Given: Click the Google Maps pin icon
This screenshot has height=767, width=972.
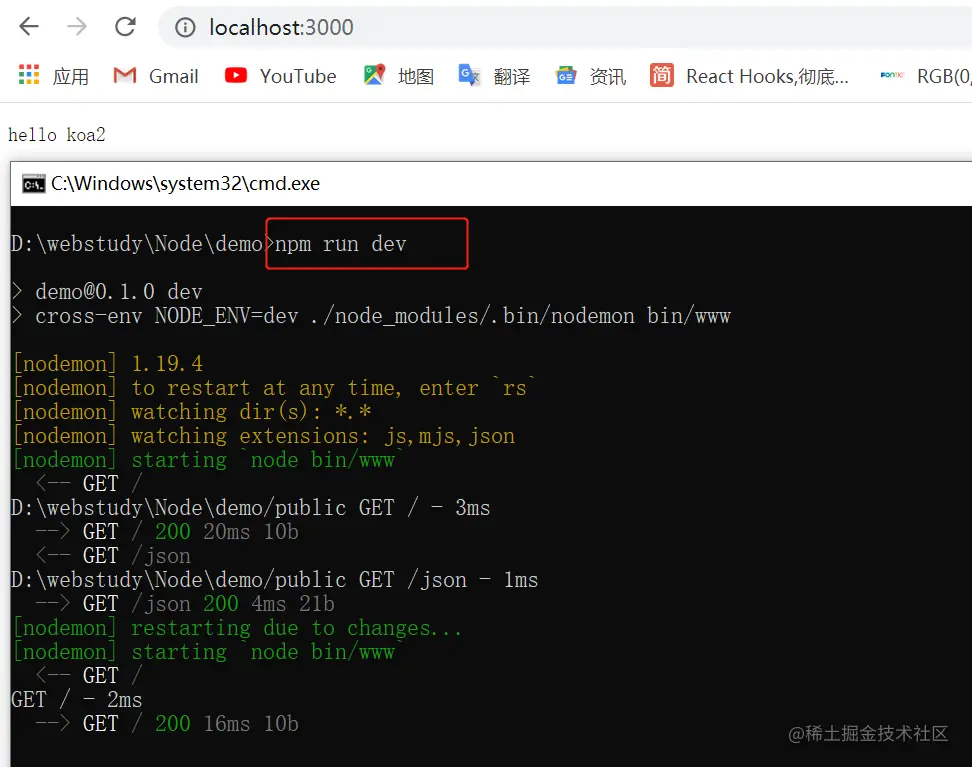Looking at the screenshot, I should pos(374,74).
